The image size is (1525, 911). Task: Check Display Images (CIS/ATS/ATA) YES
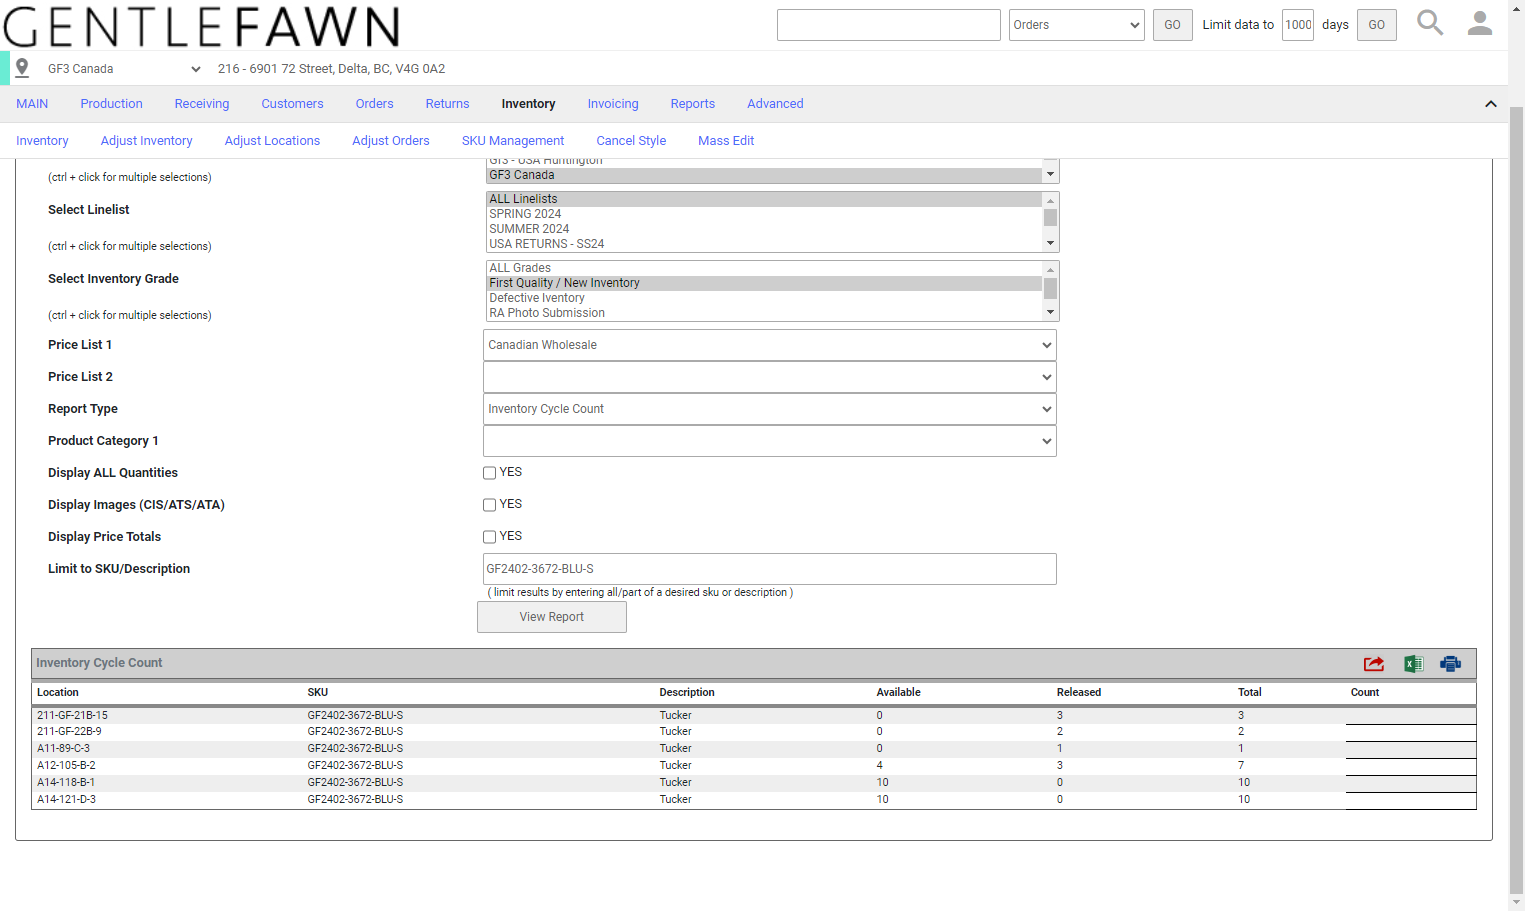(490, 505)
